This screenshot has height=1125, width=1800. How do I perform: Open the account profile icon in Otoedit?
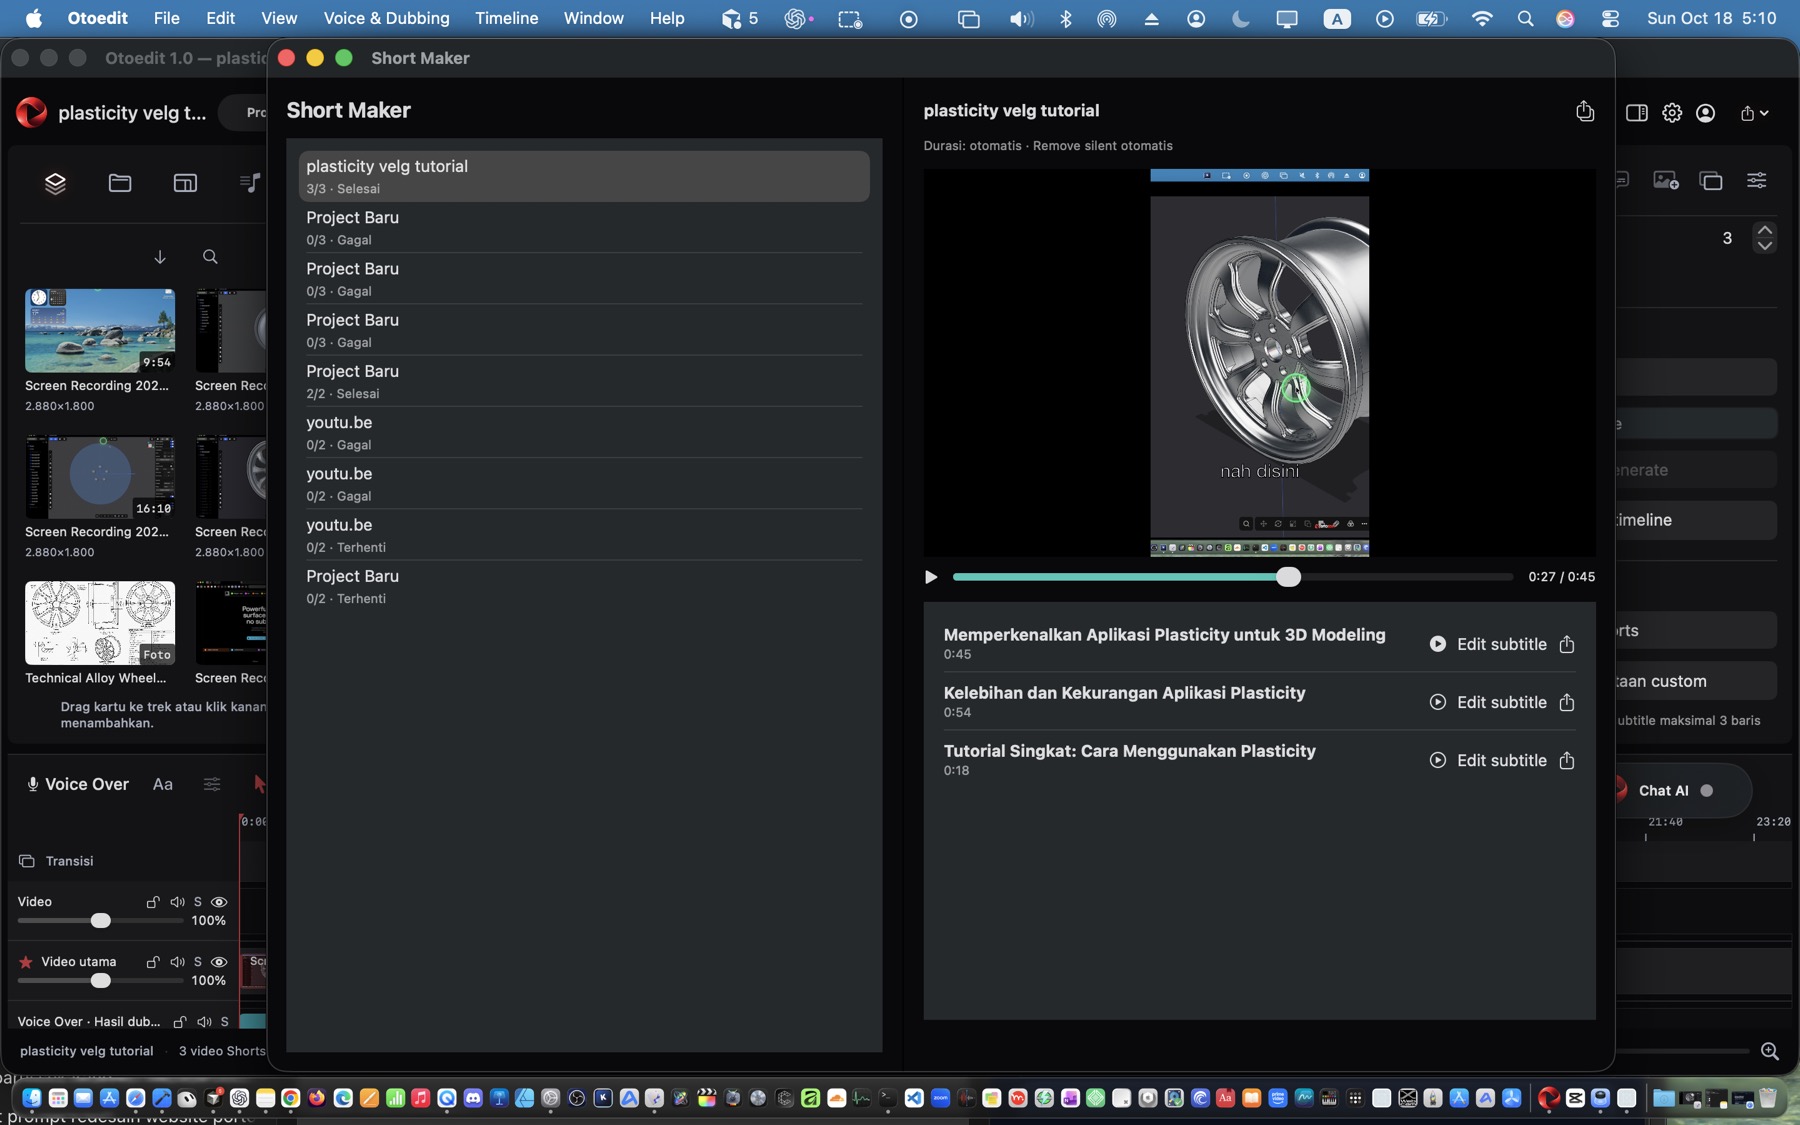(1706, 113)
